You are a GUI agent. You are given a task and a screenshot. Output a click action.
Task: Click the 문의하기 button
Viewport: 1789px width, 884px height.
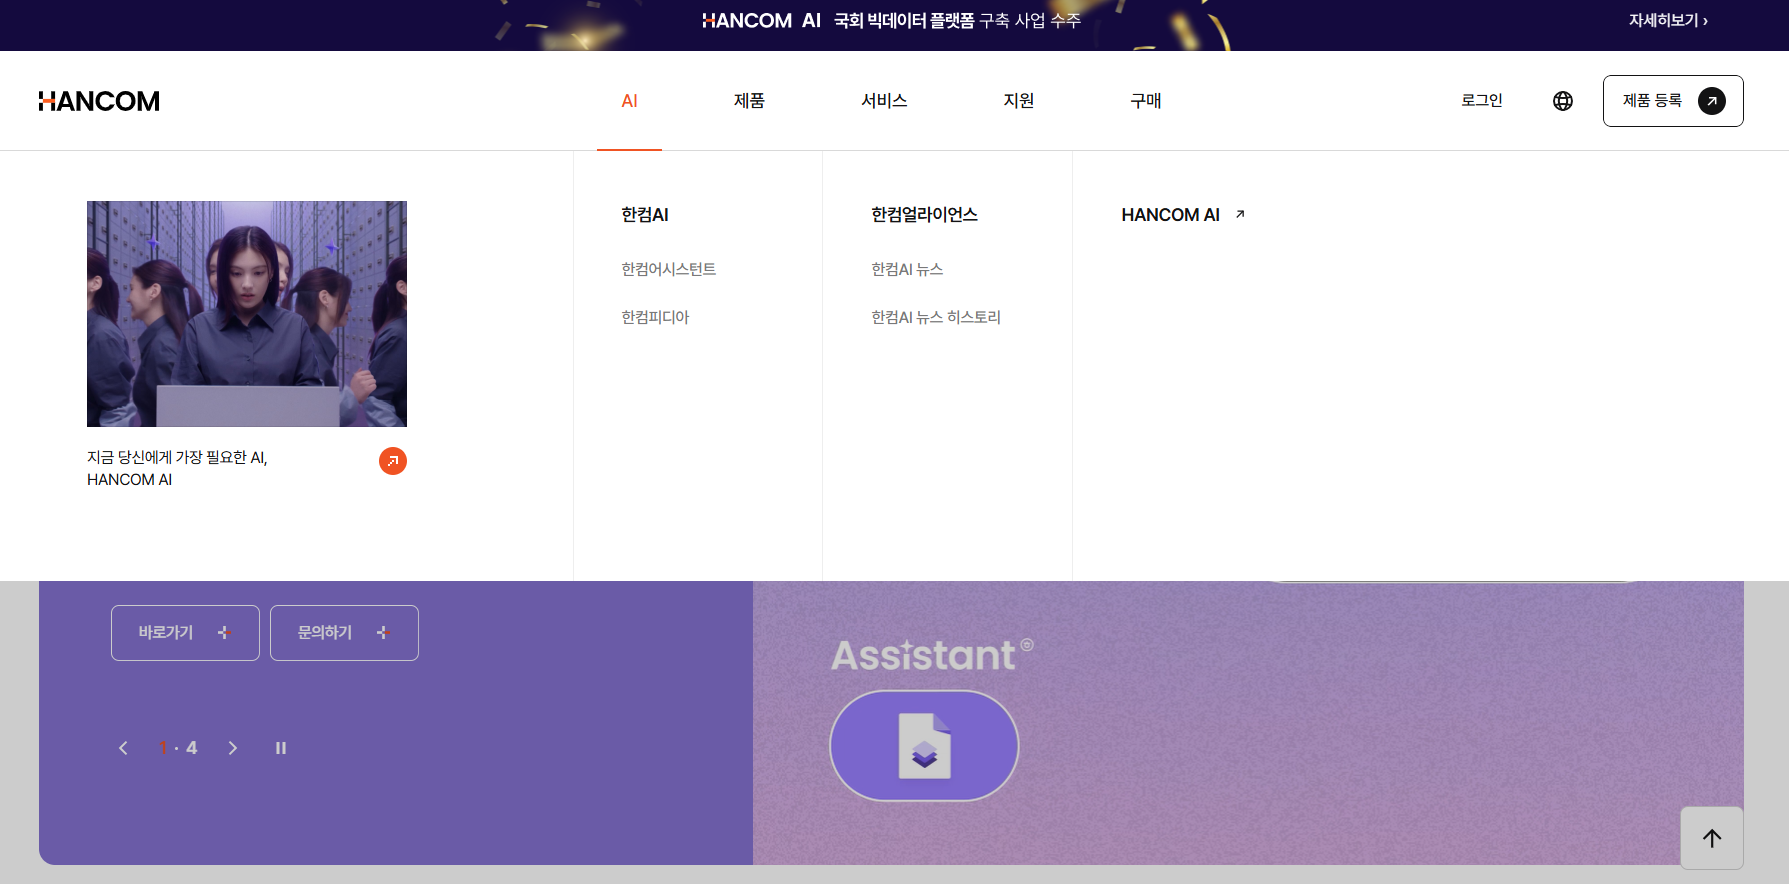344,633
